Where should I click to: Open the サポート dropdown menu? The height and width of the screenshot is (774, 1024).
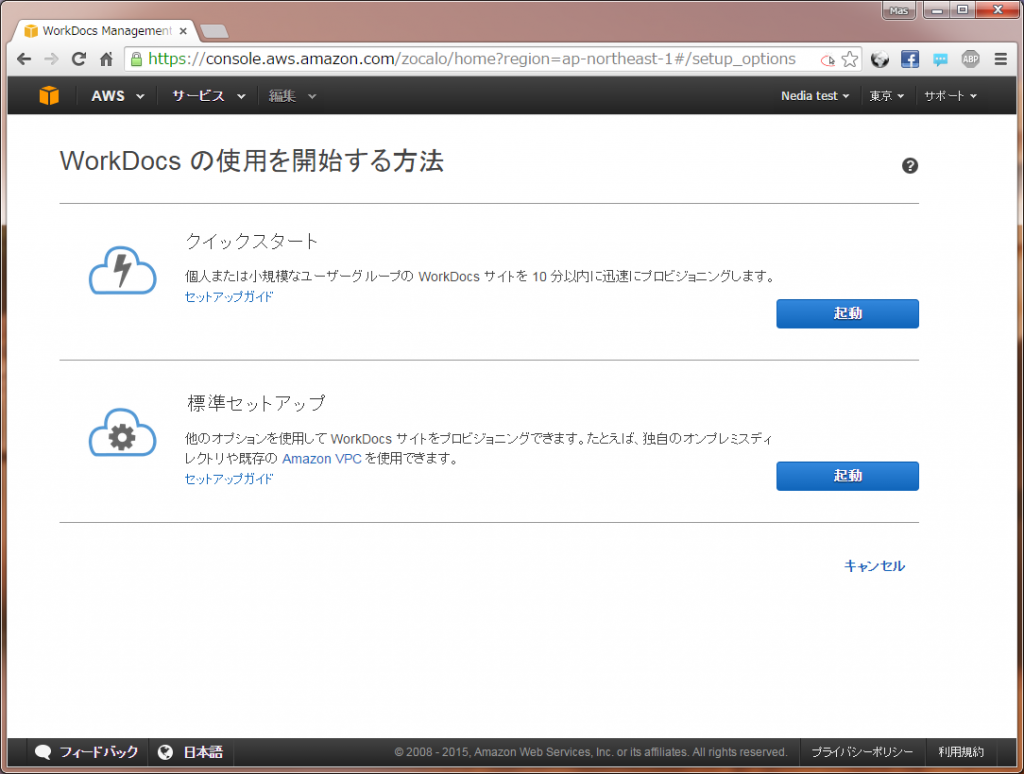click(x=950, y=96)
